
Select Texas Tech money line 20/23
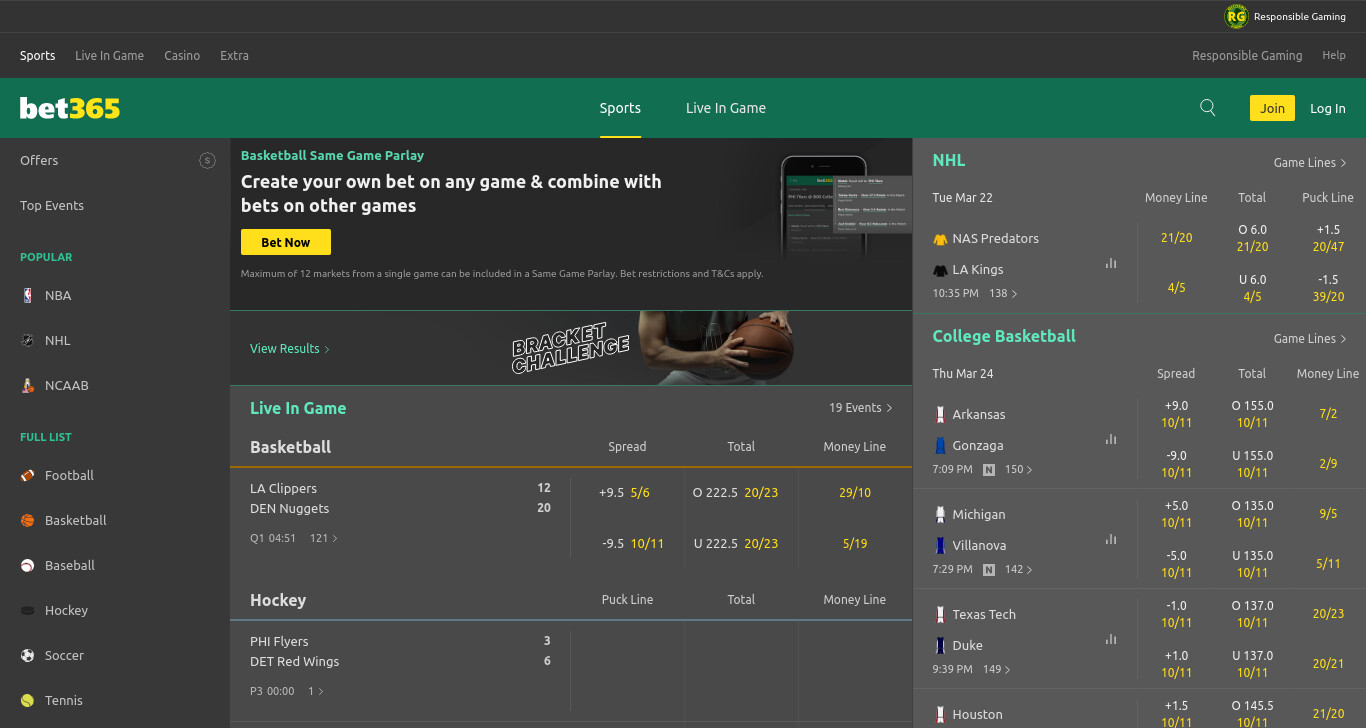point(1328,614)
